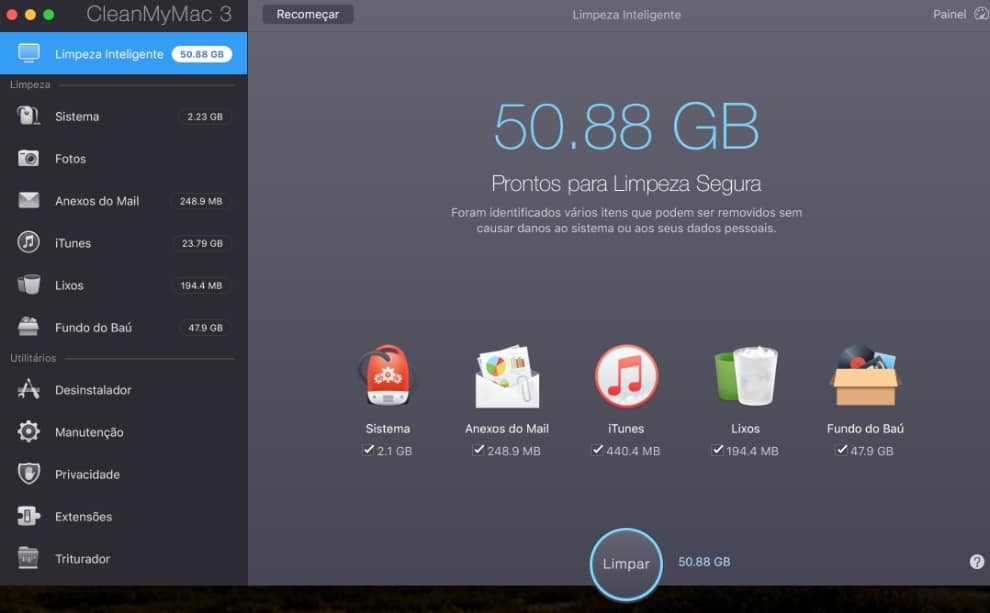Click the Prontos para Limpeza Segura heading

tap(626, 184)
